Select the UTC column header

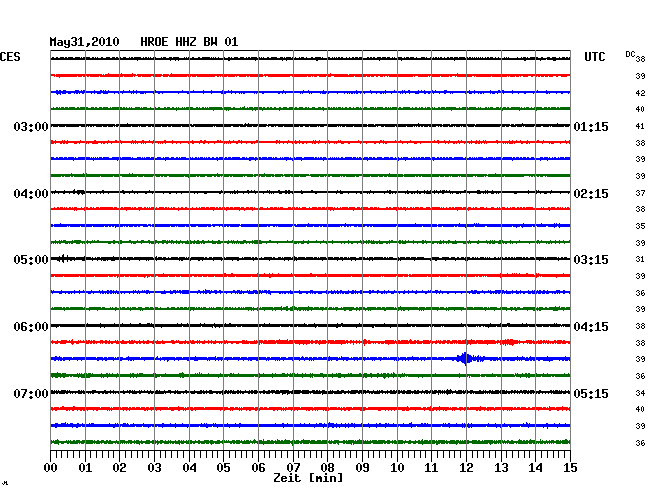pyautogui.click(x=594, y=57)
